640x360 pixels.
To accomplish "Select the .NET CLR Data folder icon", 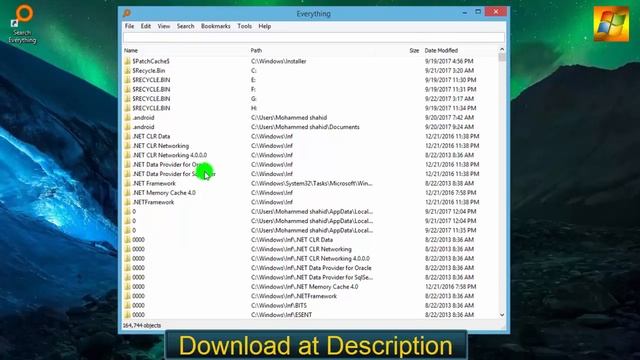I will pos(127,136).
